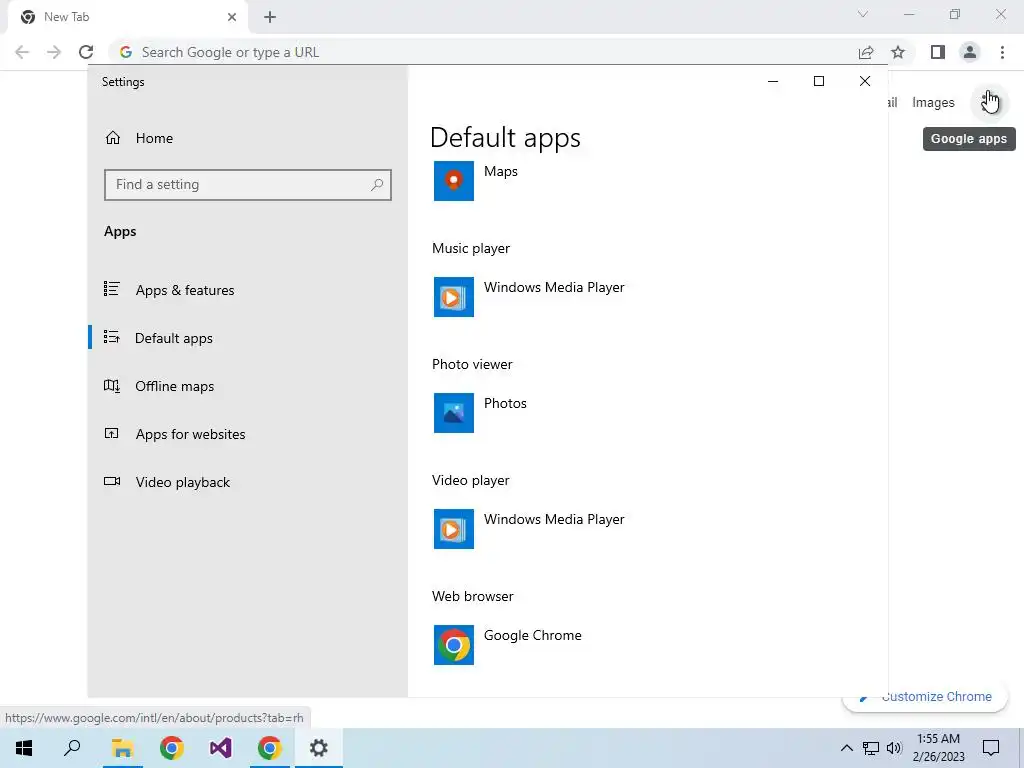Click Windows Media Player icon under Music player
1024x768 pixels.
pos(454,297)
